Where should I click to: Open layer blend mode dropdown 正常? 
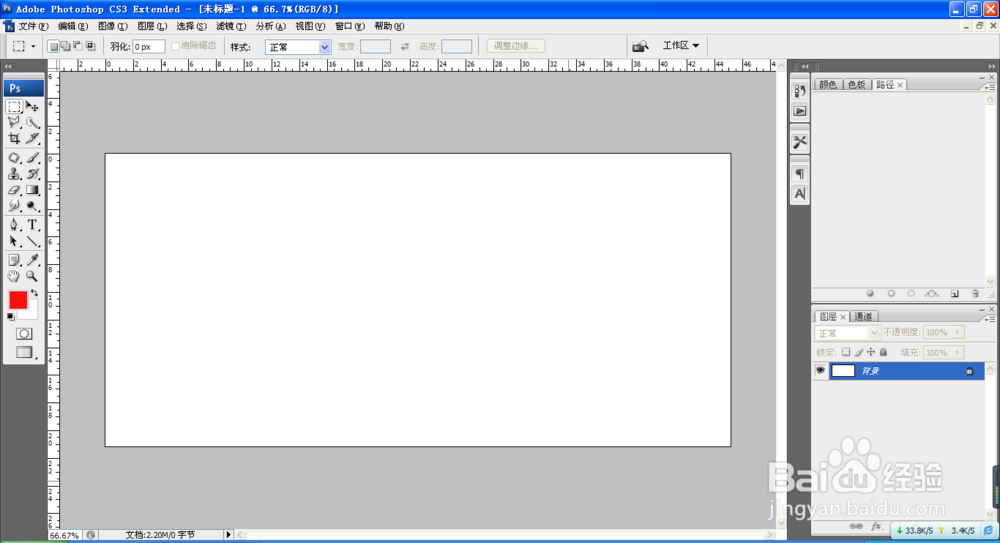point(848,333)
